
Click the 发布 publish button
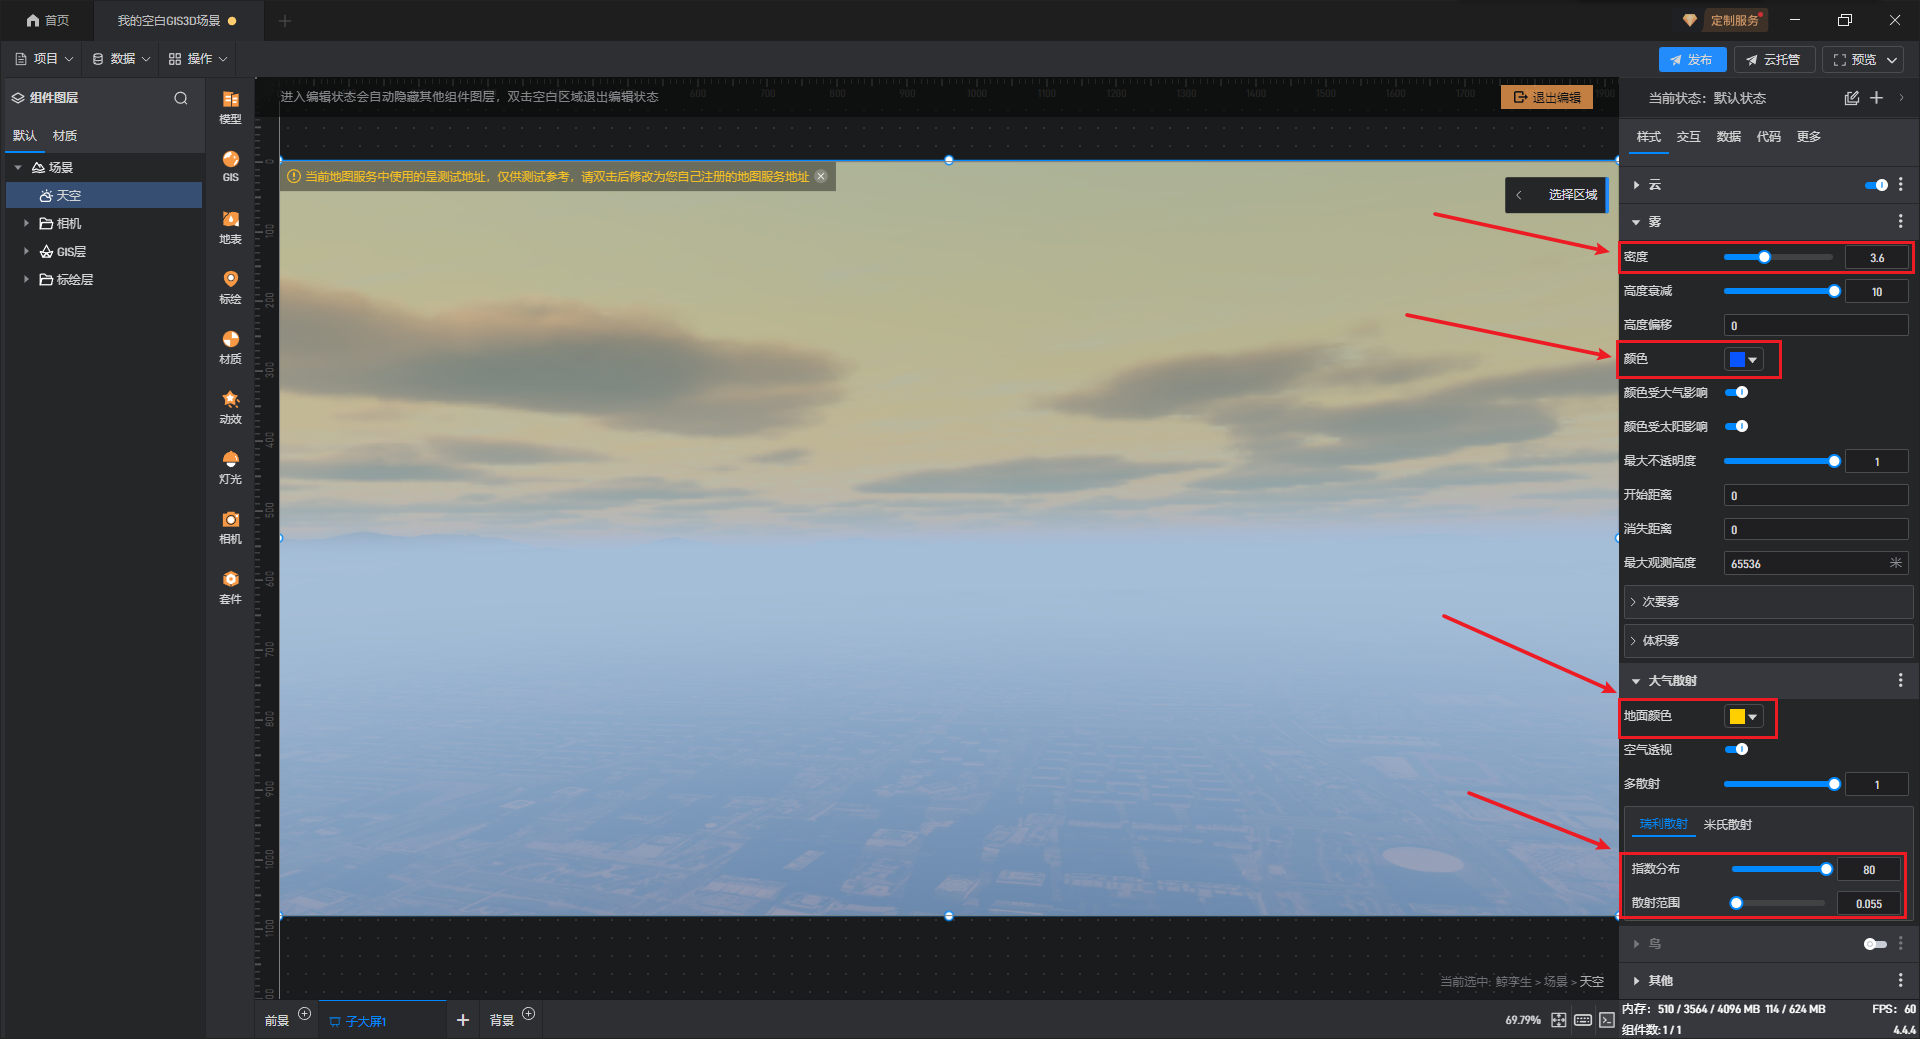pos(1692,60)
